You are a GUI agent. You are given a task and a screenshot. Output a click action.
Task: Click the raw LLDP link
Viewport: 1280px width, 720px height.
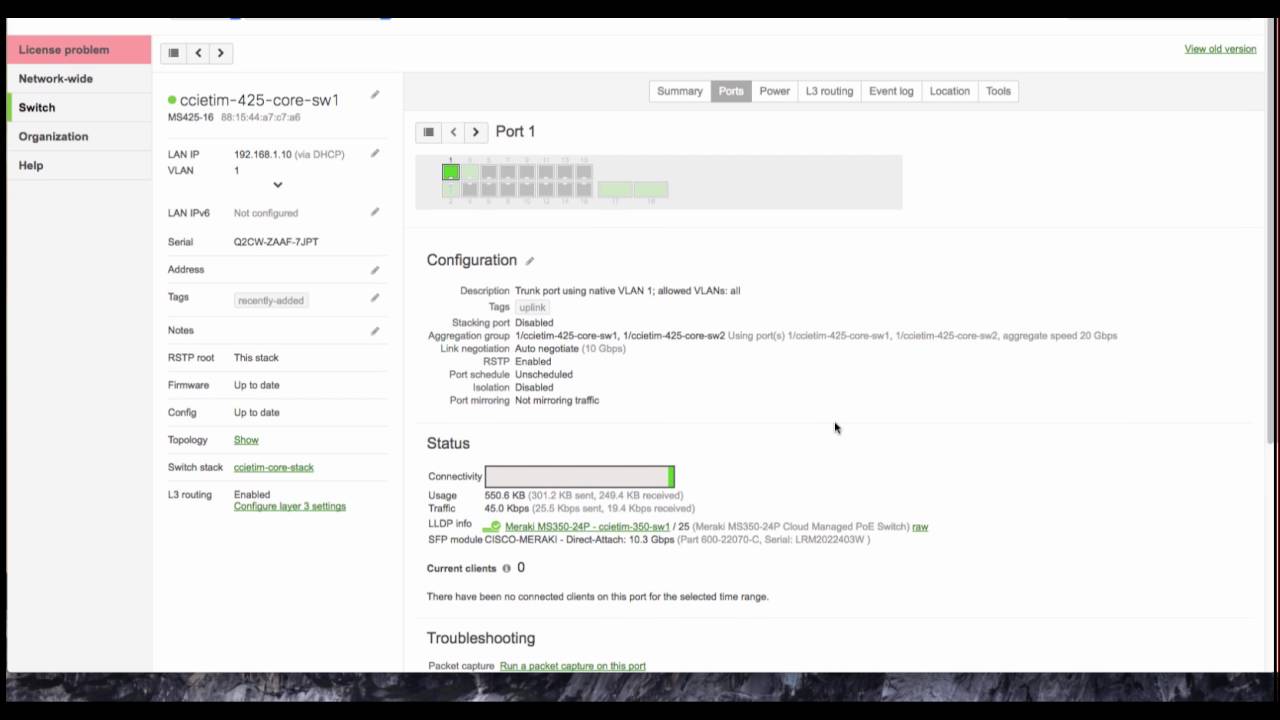coord(920,527)
